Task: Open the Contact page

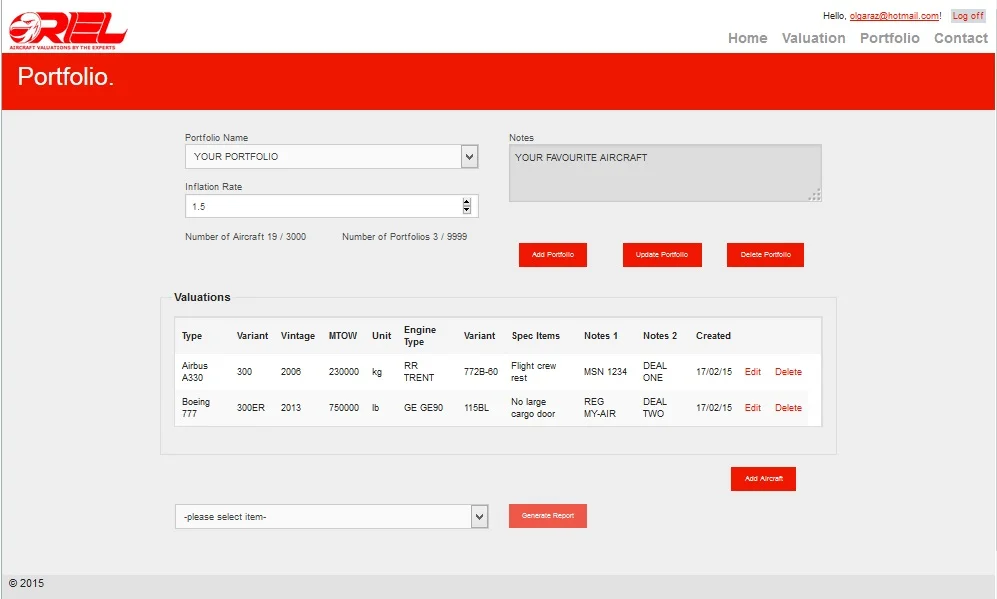Action: click(x=961, y=38)
